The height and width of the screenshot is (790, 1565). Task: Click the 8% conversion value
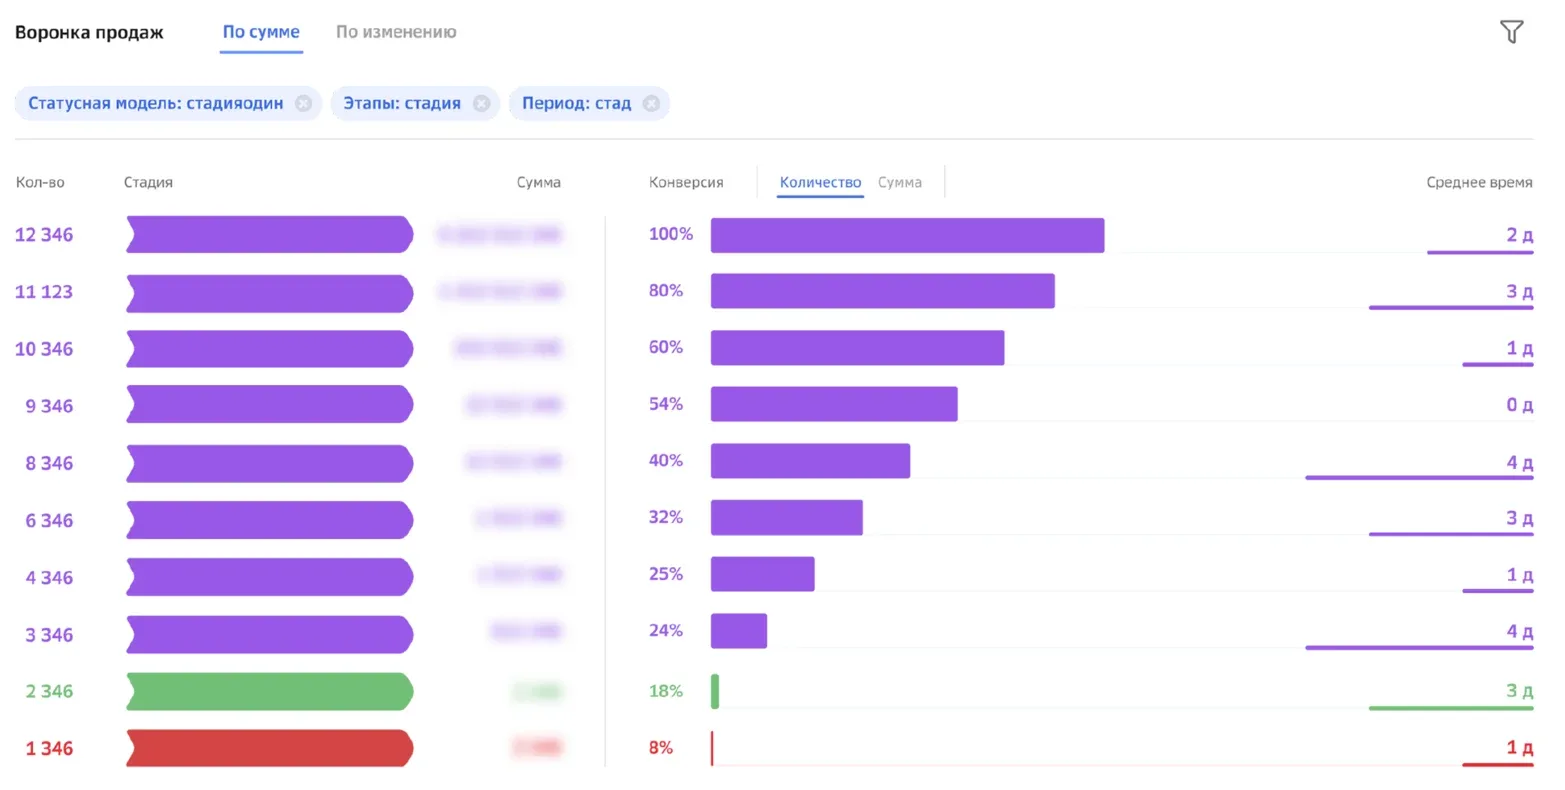point(661,748)
